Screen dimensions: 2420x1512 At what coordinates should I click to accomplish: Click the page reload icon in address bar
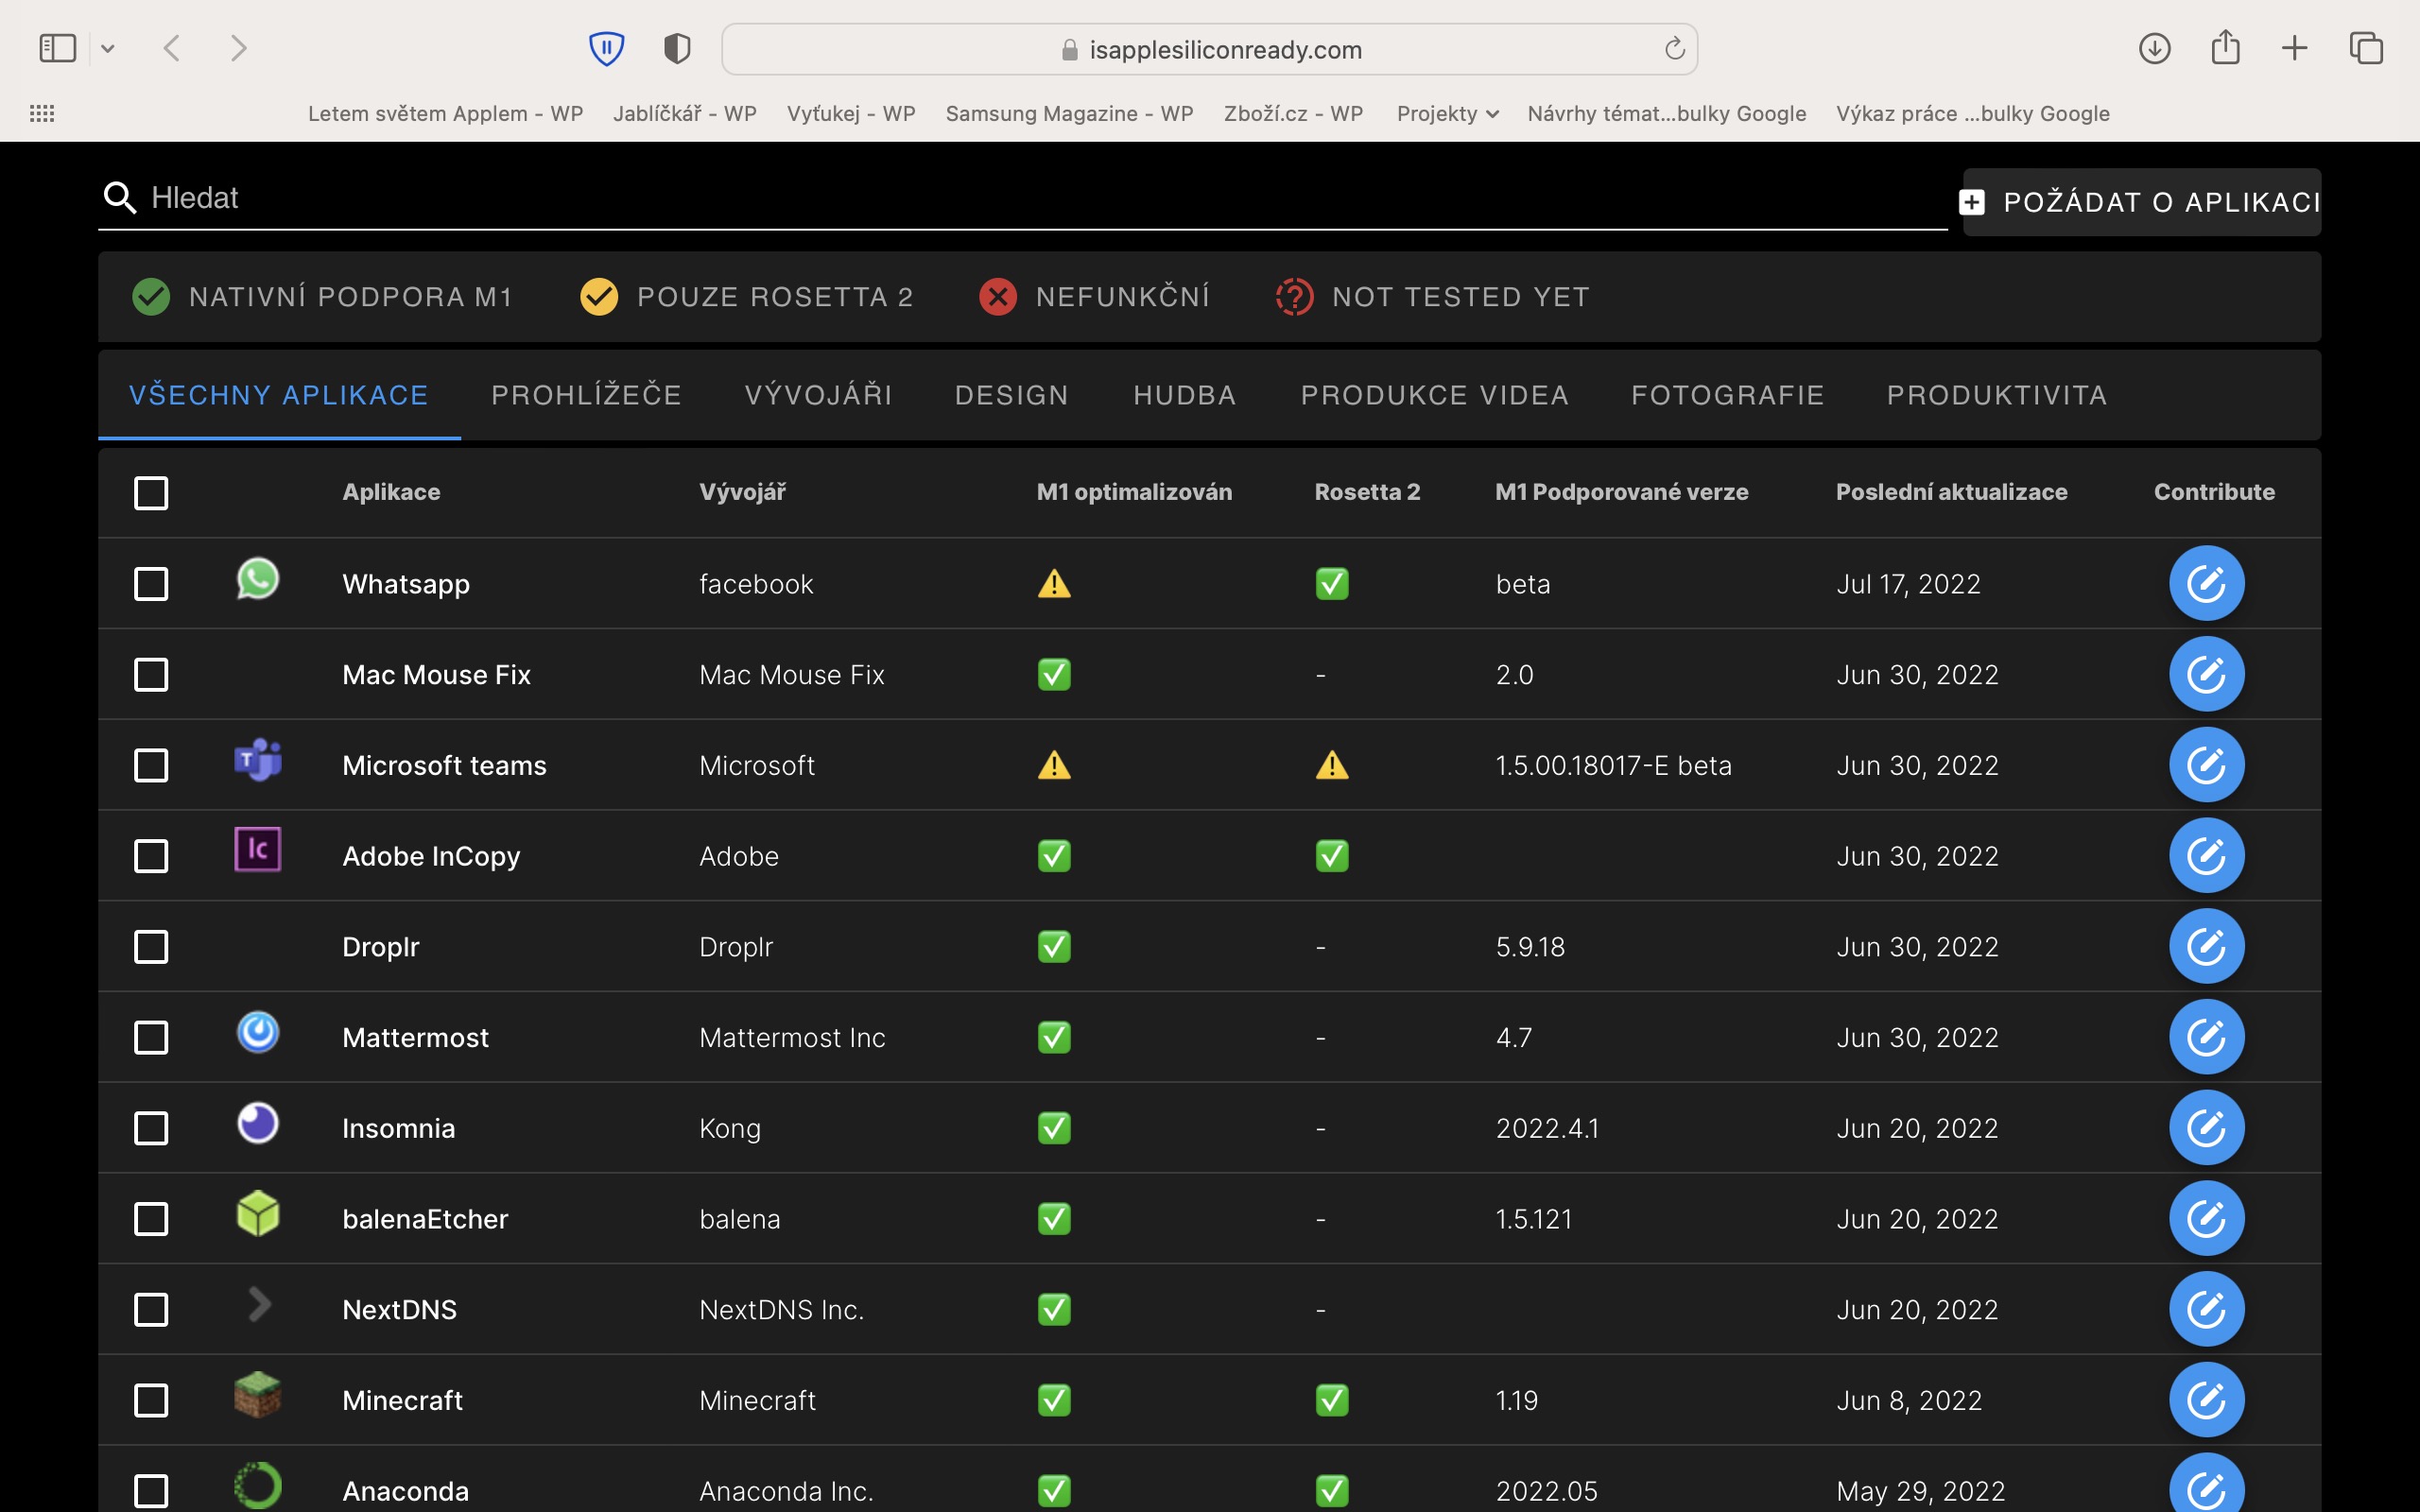pyautogui.click(x=1674, y=49)
